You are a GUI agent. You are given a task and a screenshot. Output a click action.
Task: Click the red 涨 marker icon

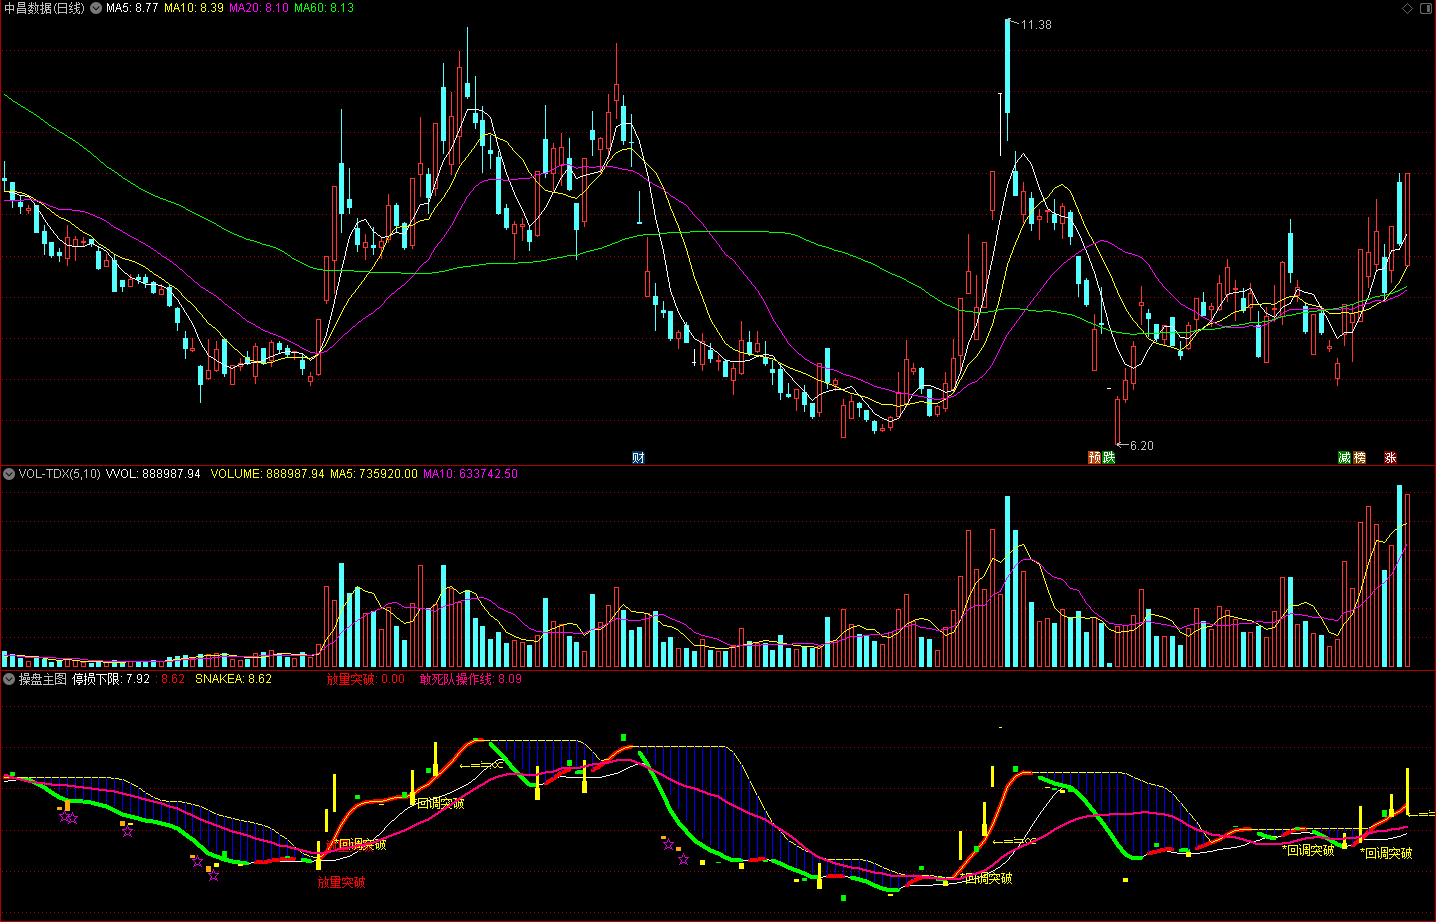coord(1390,458)
